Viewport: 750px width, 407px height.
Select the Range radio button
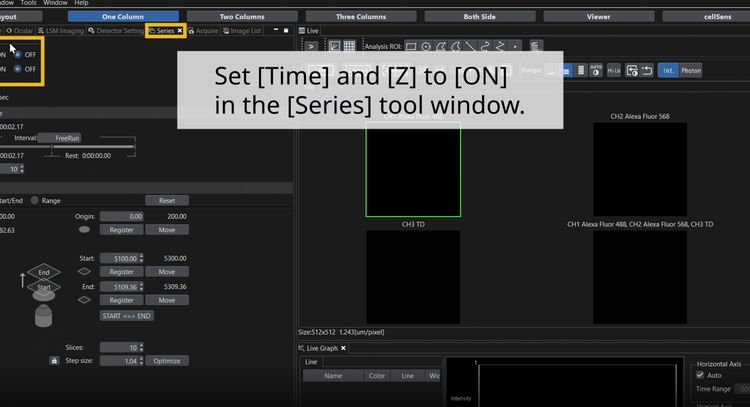click(x=35, y=200)
